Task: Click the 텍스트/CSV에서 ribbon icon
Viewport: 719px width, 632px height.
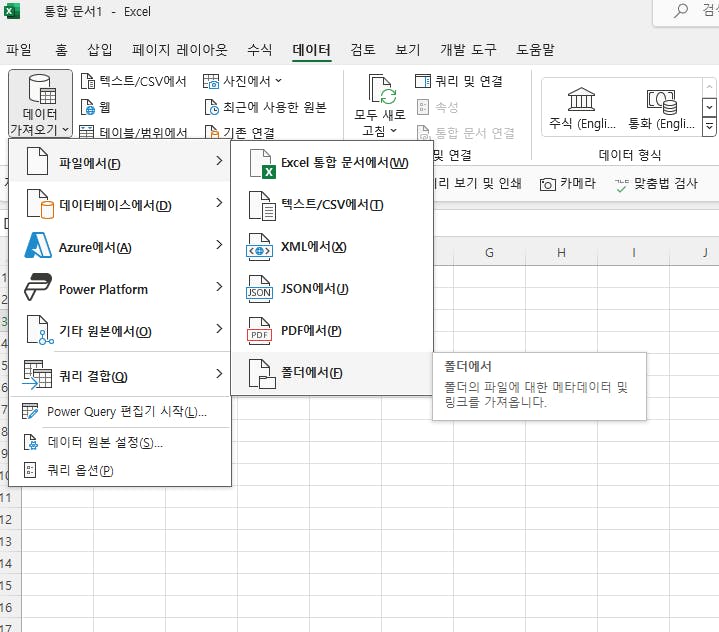Action: [87, 81]
